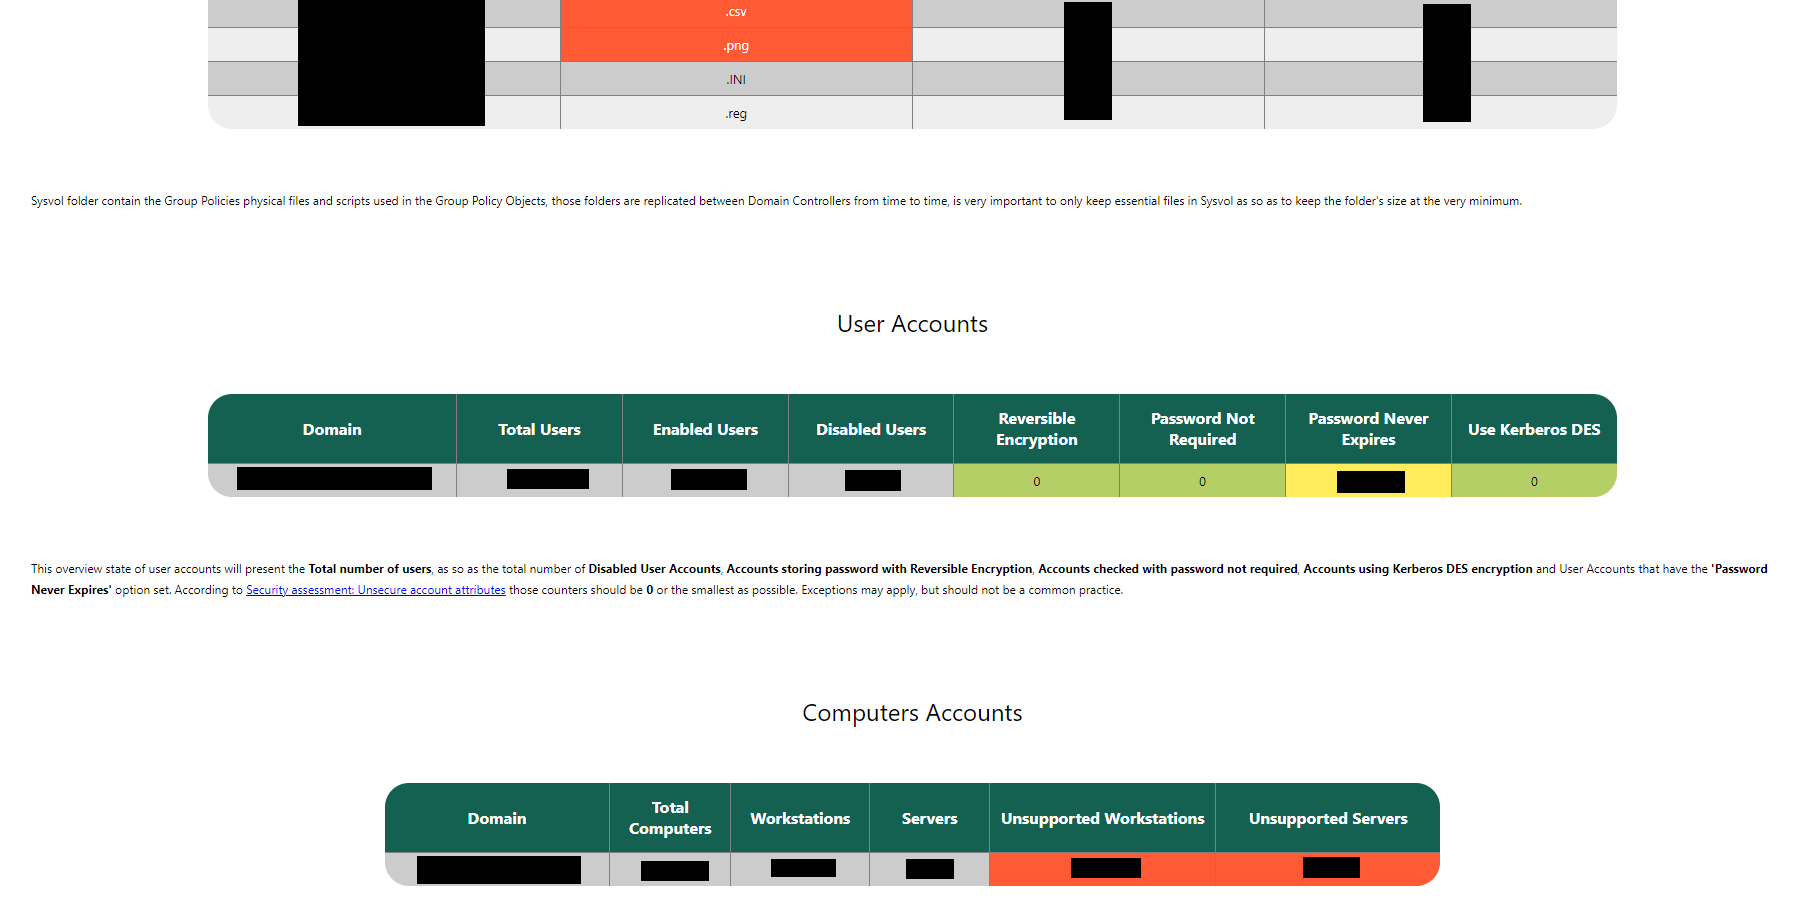This screenshot has height=898, width=1816.
Task: Select the Enabled Users column header
Action: (705, 429)
